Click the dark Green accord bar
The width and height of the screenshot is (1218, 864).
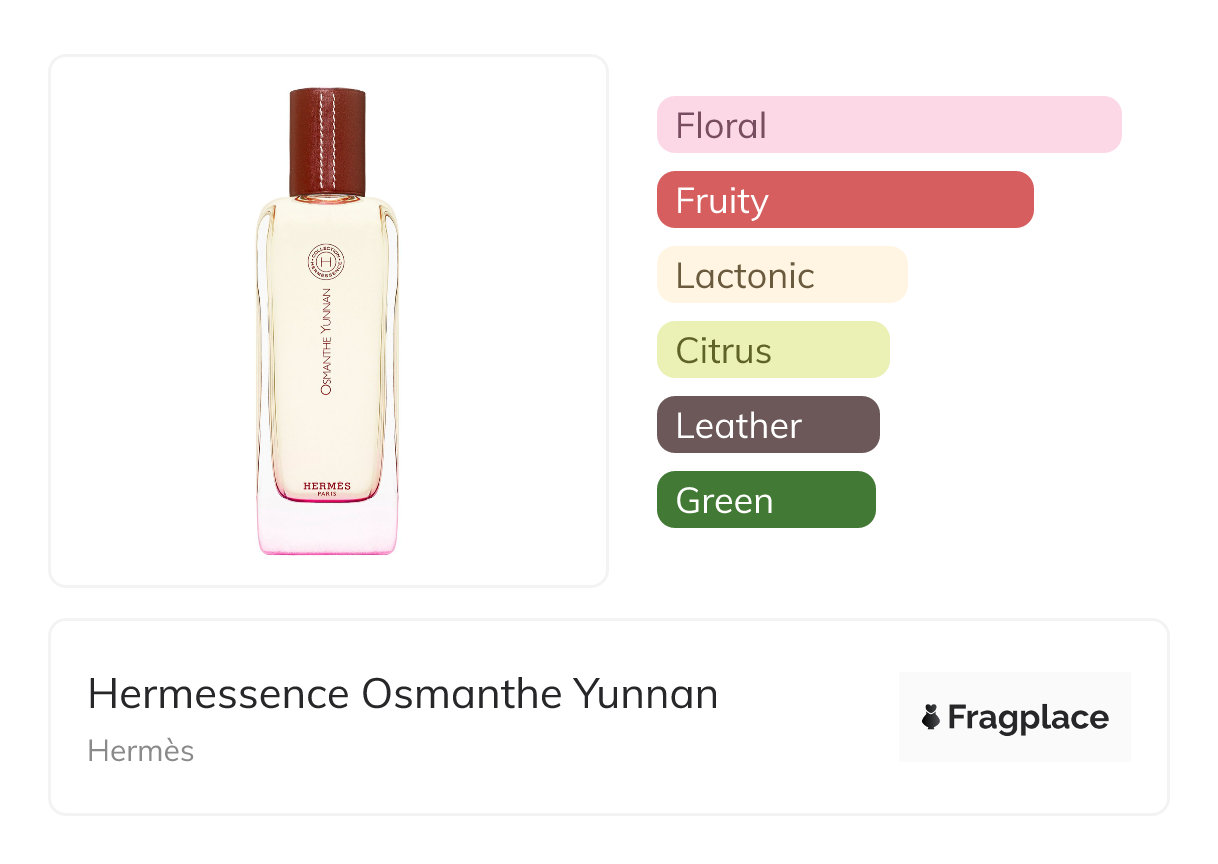(765, 500)
